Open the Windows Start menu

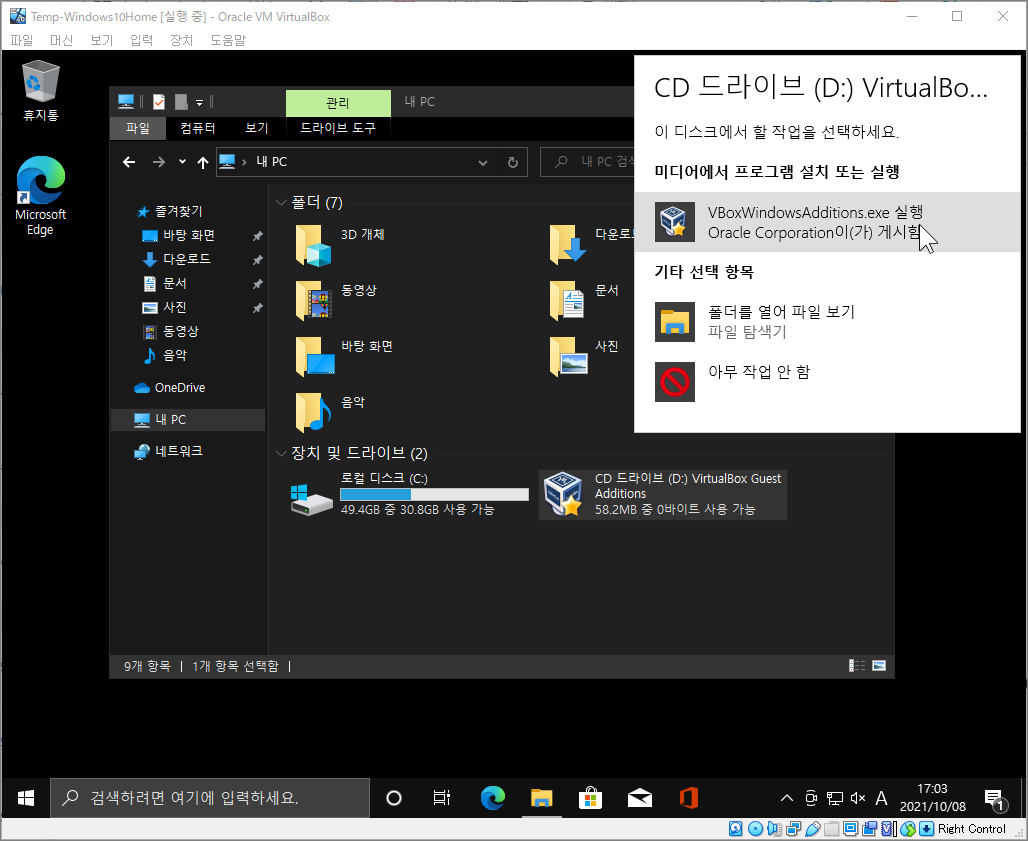26,798
